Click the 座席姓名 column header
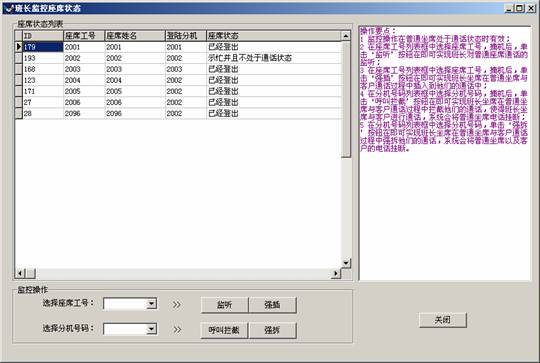Image resolution: width=540 pixels, height=363 pixels. click(135, 36)
